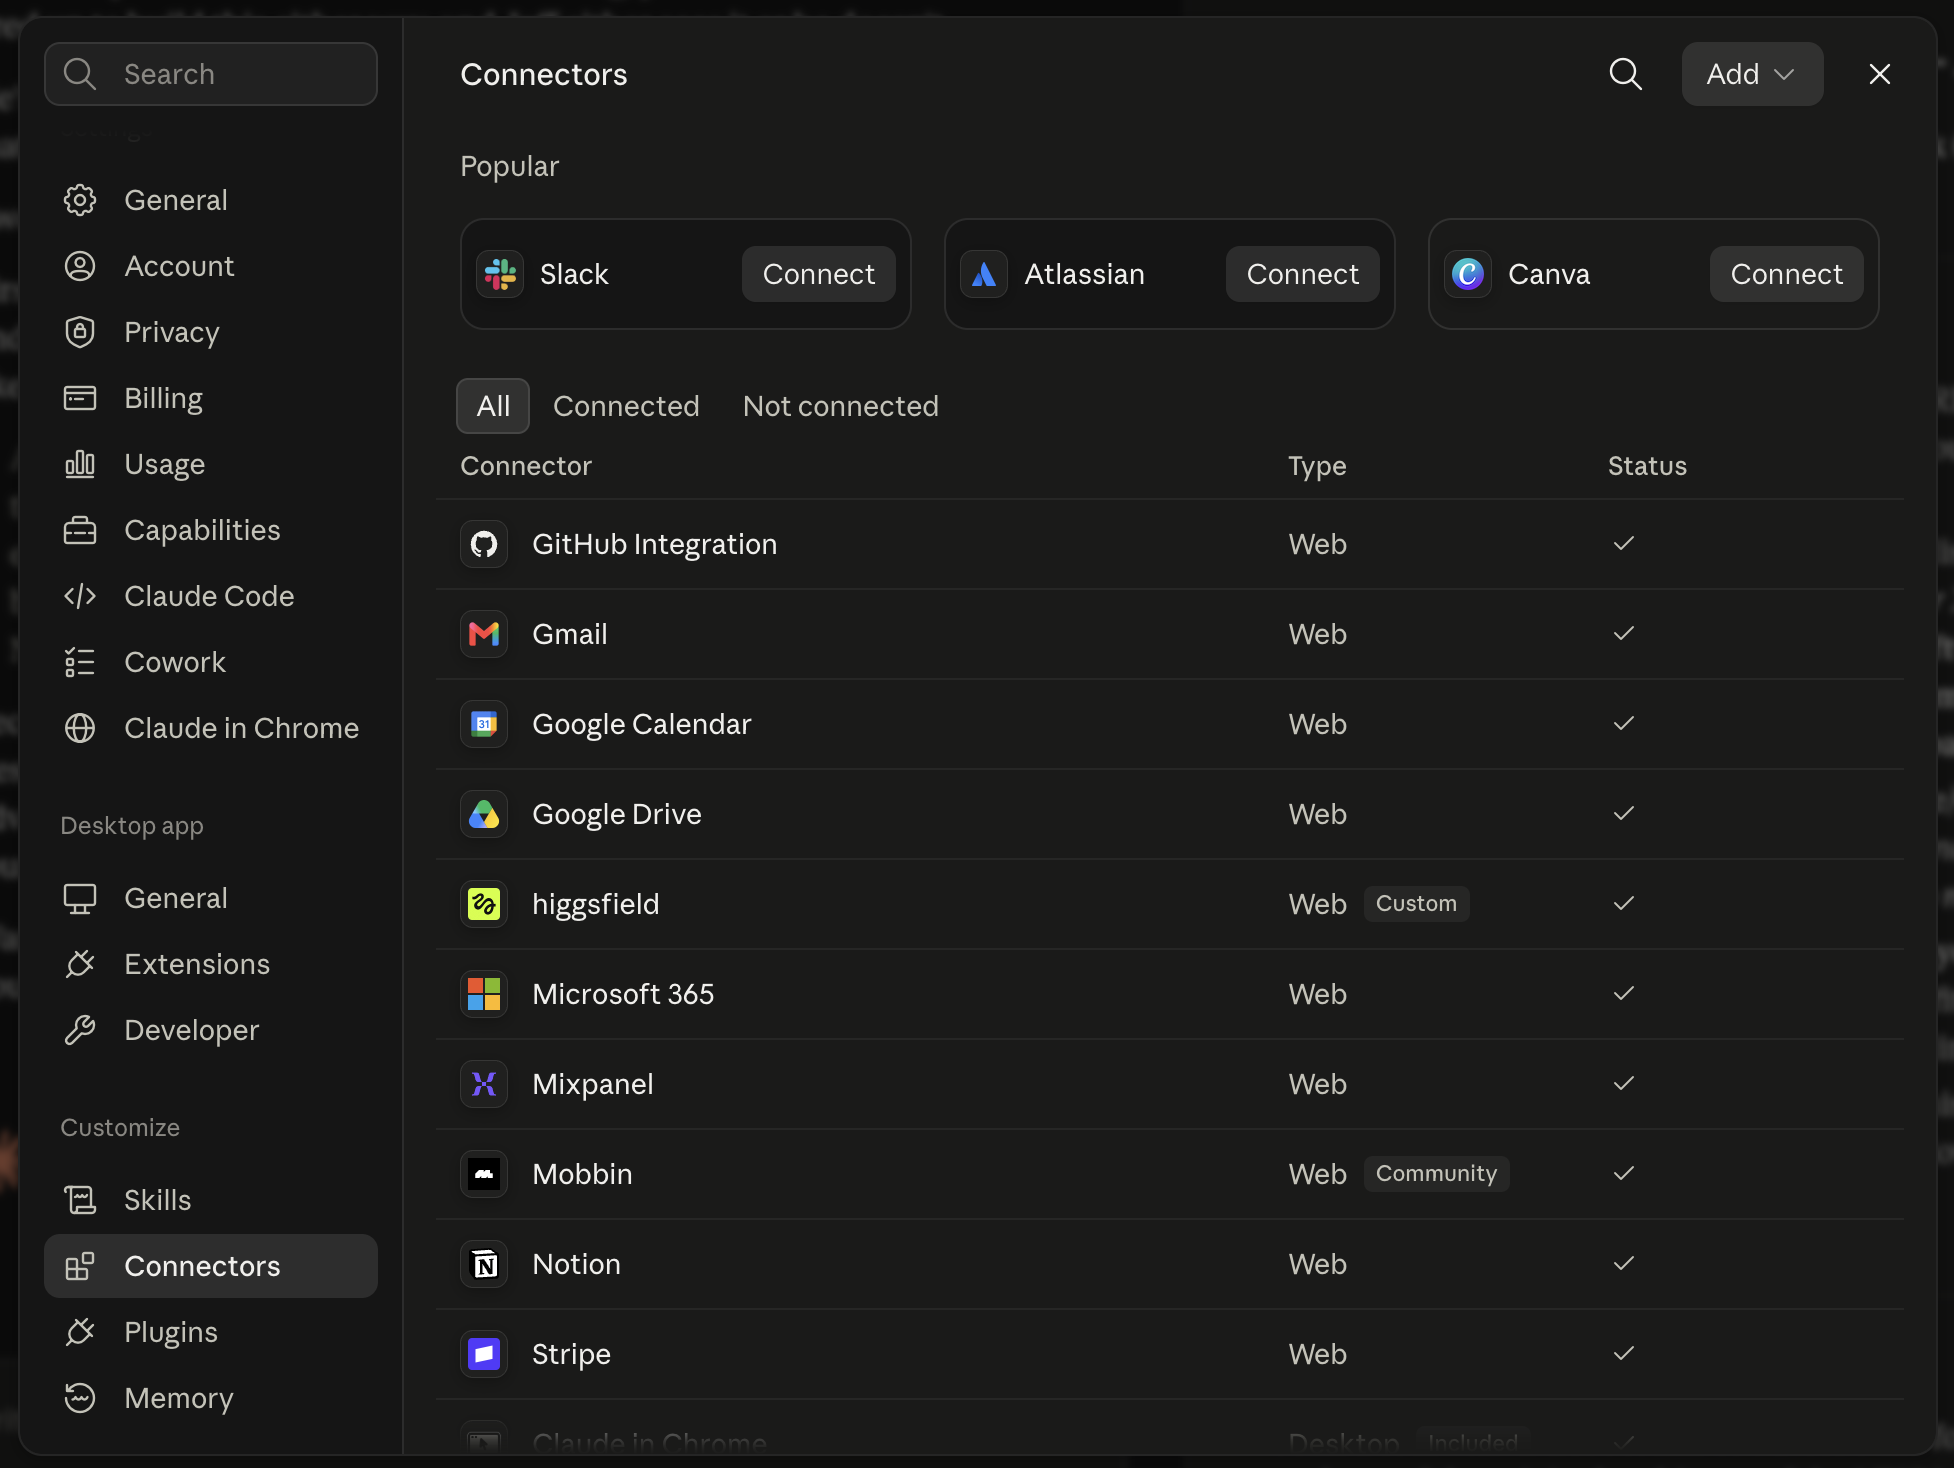Viewport: 1954px width, 1468px height.
Task: Click the Atlassian logo icon
Action: point(984,274)
